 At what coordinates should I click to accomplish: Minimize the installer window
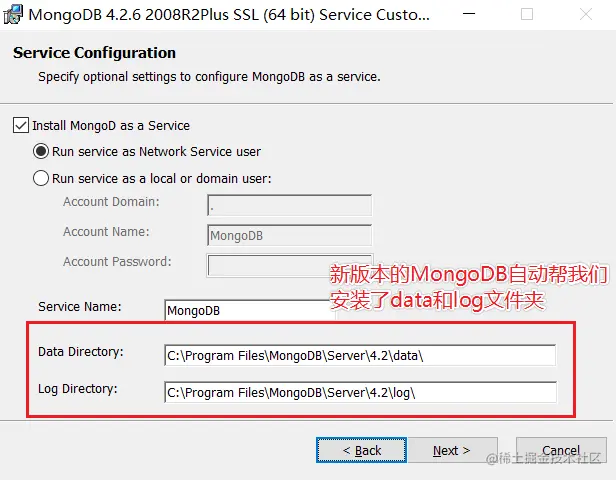[x=469, y=14]
